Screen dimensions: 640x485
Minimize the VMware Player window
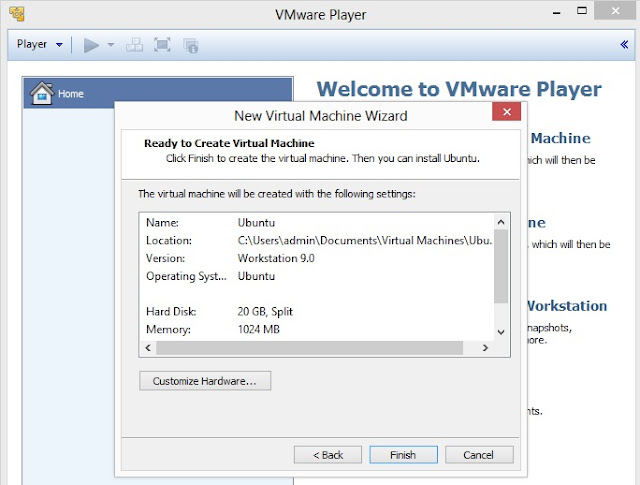(x=556, y=12)
